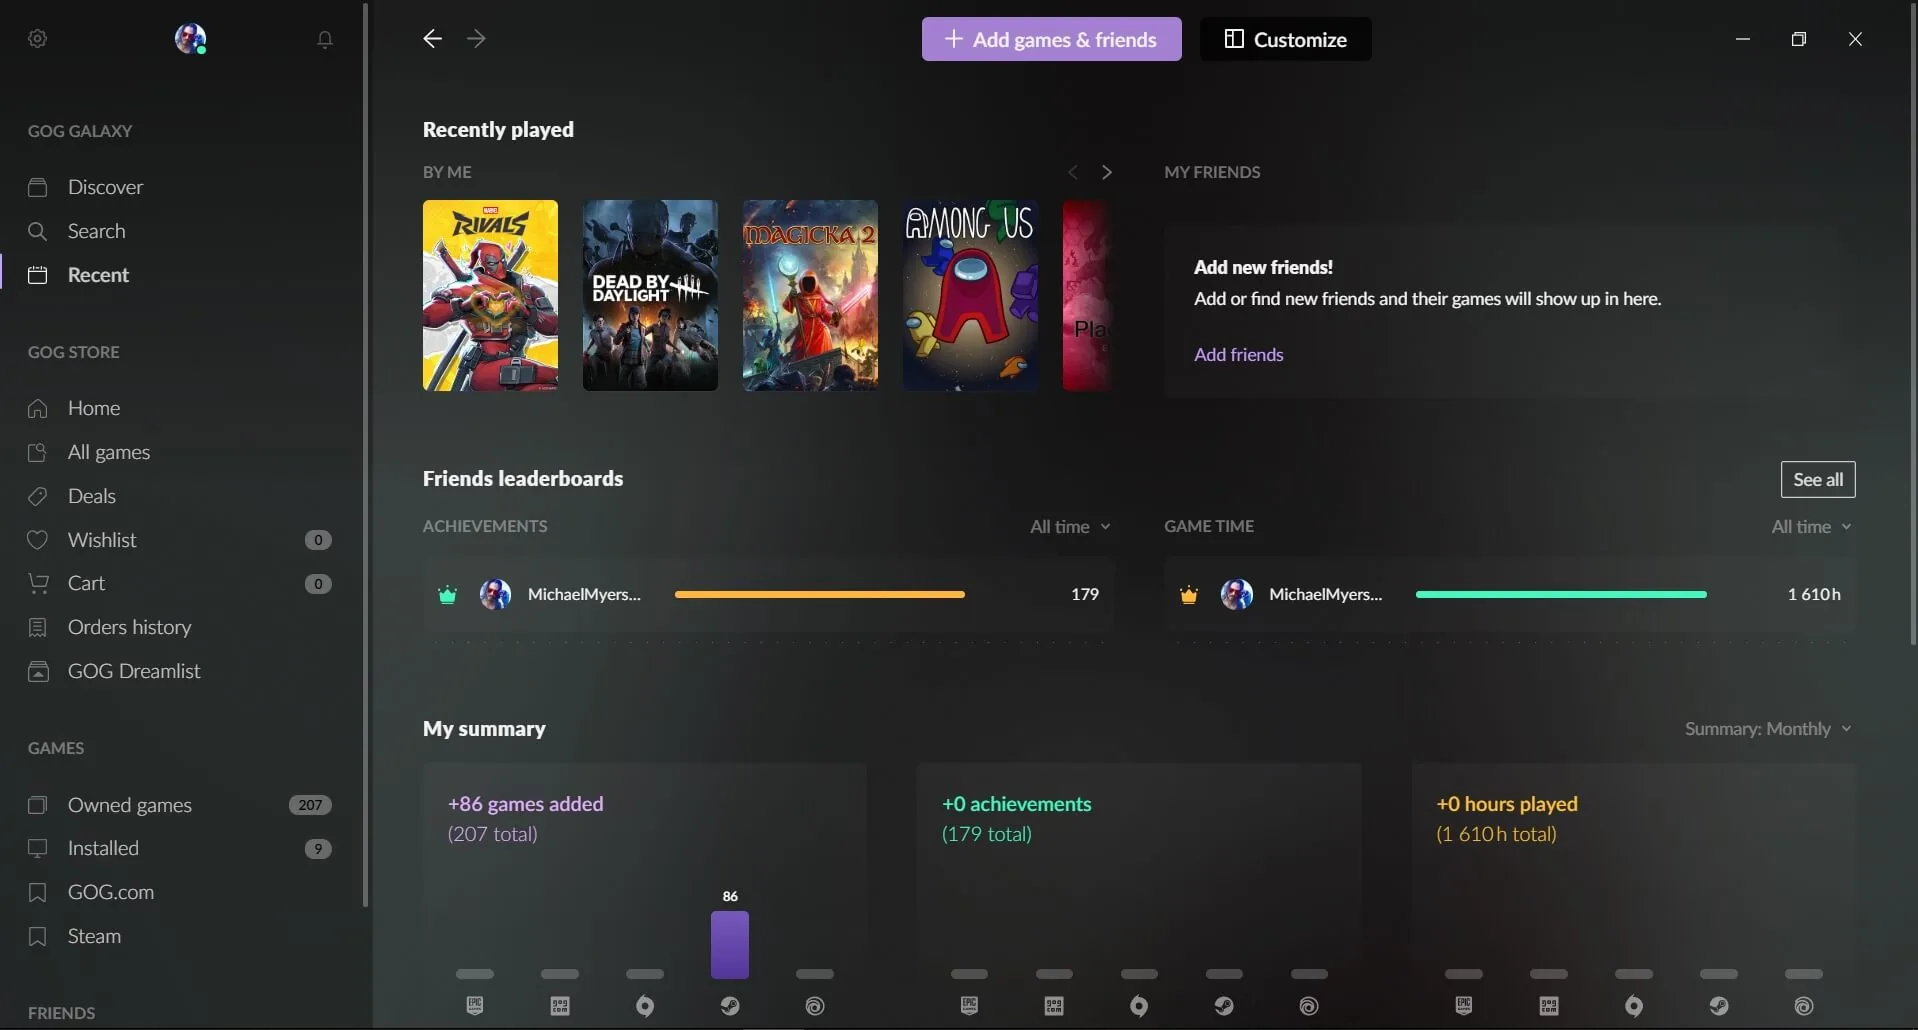1918x1030 pixels.
Task: Click green game time progress bar
Action: (1561, 594)
